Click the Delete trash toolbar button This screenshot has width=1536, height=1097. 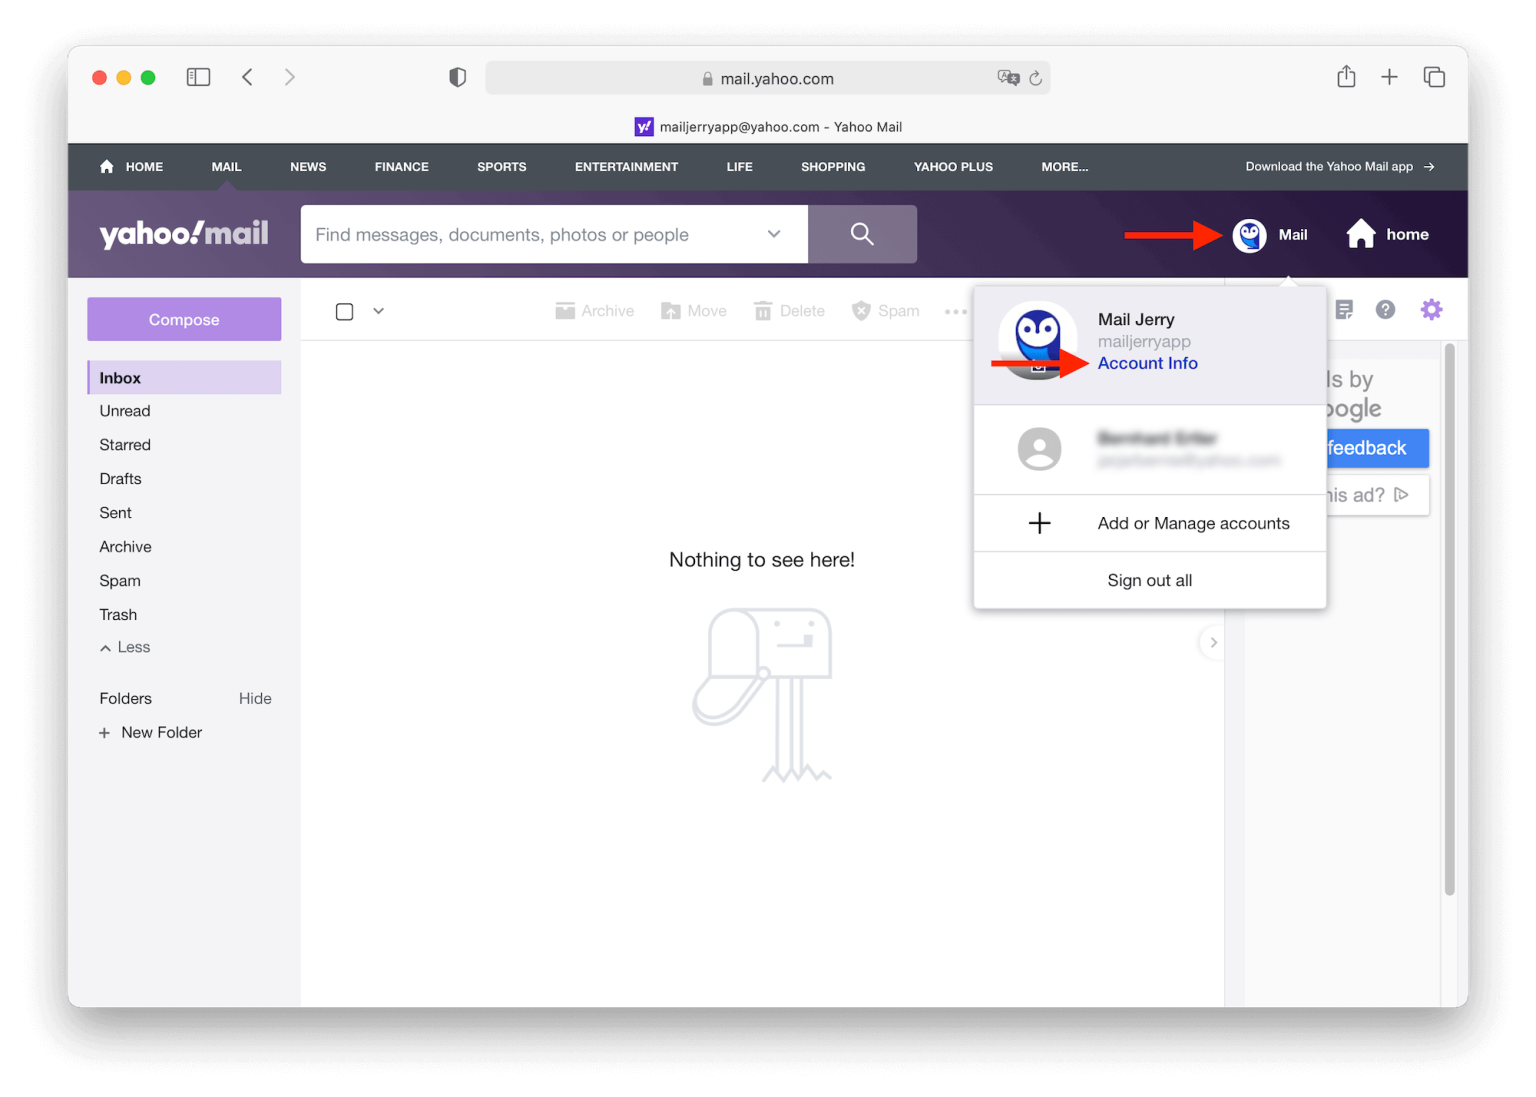pos(790,311)
